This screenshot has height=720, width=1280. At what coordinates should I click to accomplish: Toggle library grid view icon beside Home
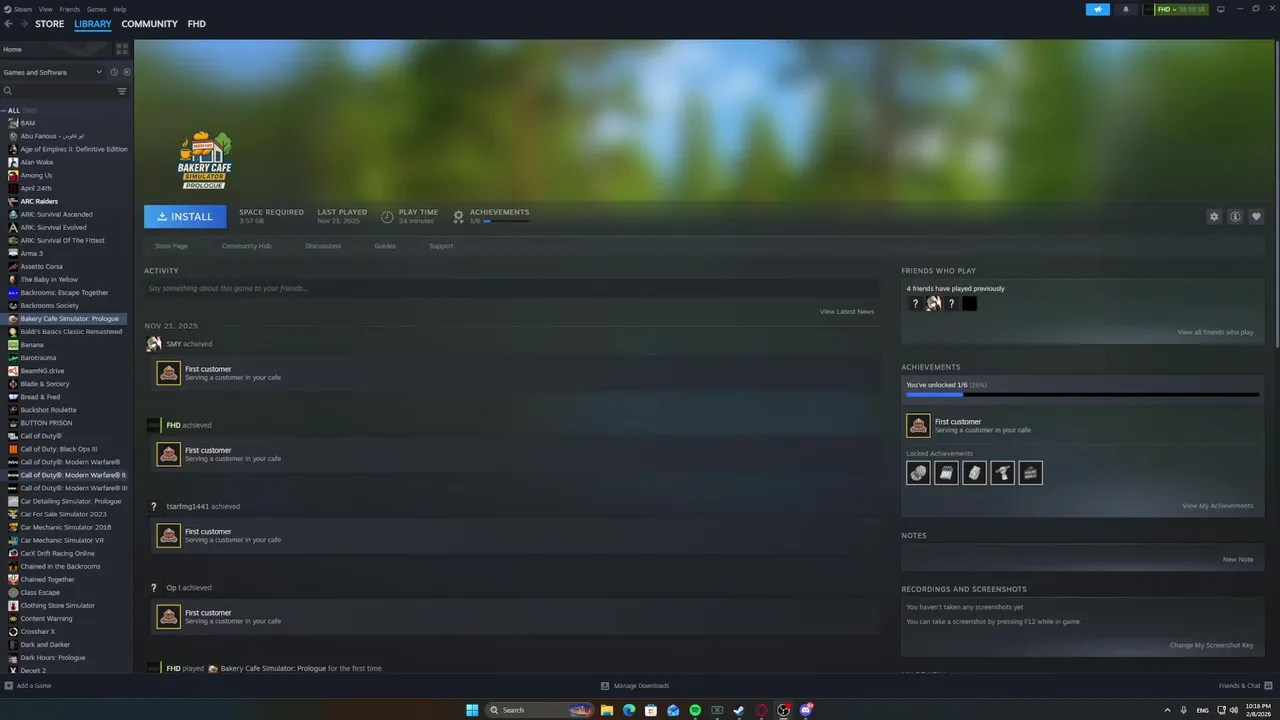pyautogui.click(x=122, y=49)
